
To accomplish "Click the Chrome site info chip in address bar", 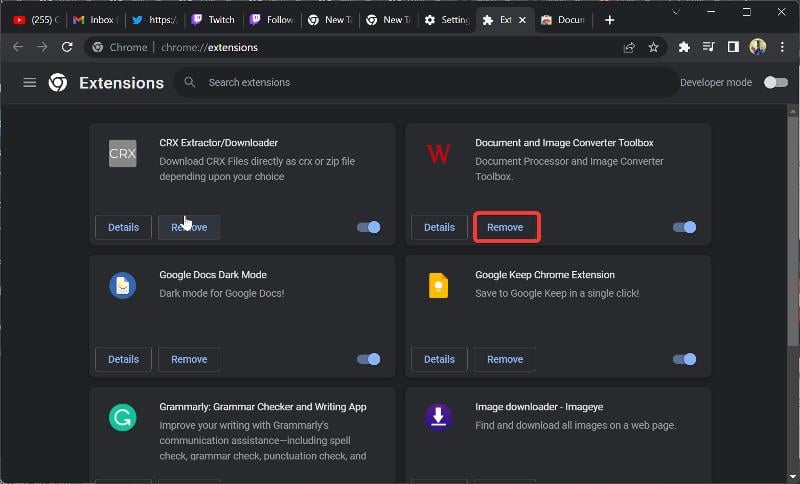I will pos(120,47).
